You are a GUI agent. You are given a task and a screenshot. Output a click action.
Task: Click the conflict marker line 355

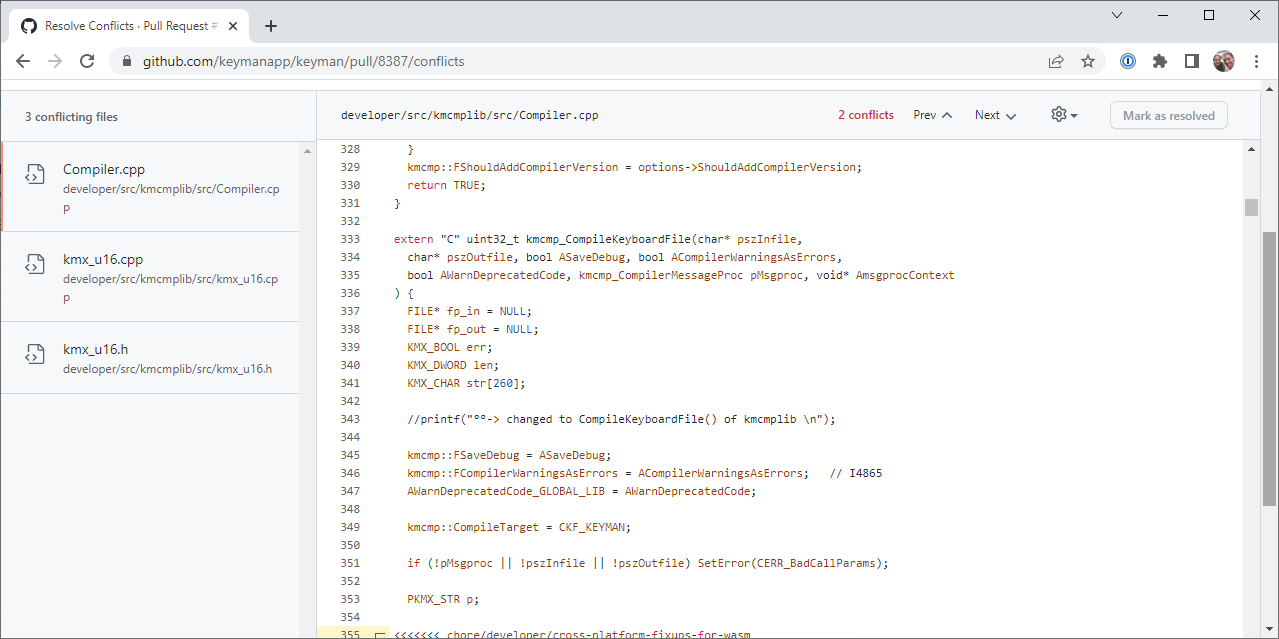click(x=572, y=634)
